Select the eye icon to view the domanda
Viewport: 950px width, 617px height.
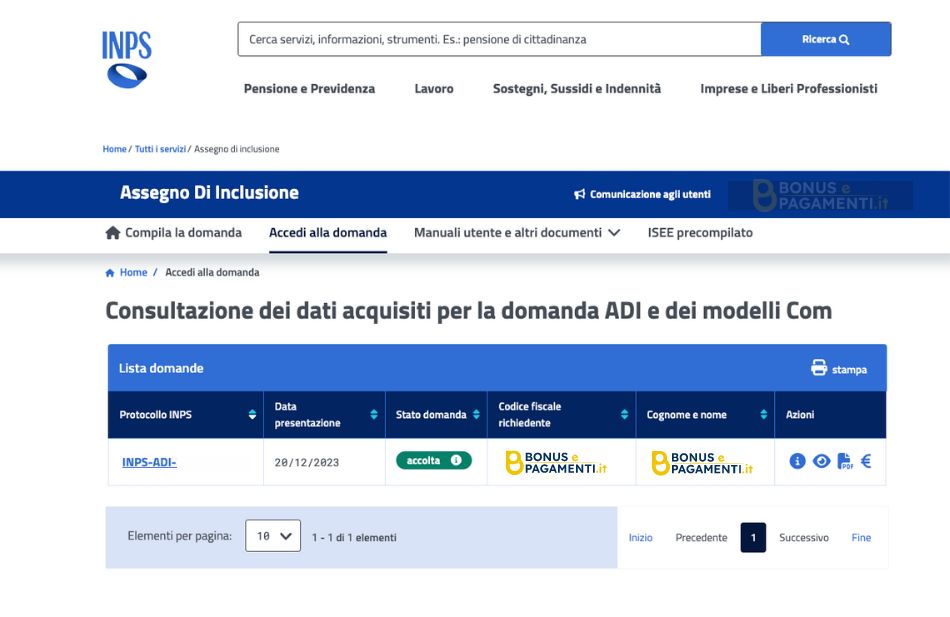pyautogui.click(x=822, y=461)
